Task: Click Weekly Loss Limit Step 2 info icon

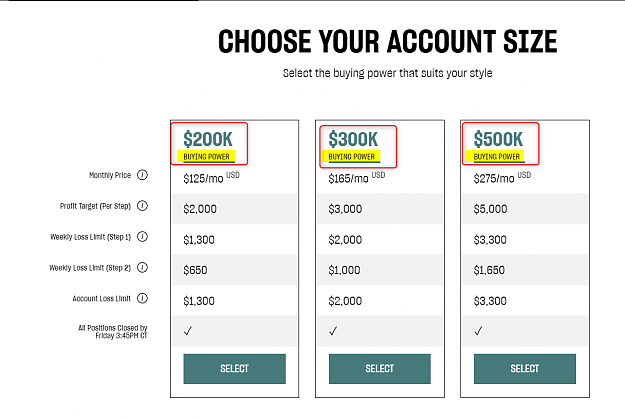Action: pyautogui.click(x=142, y=267)
